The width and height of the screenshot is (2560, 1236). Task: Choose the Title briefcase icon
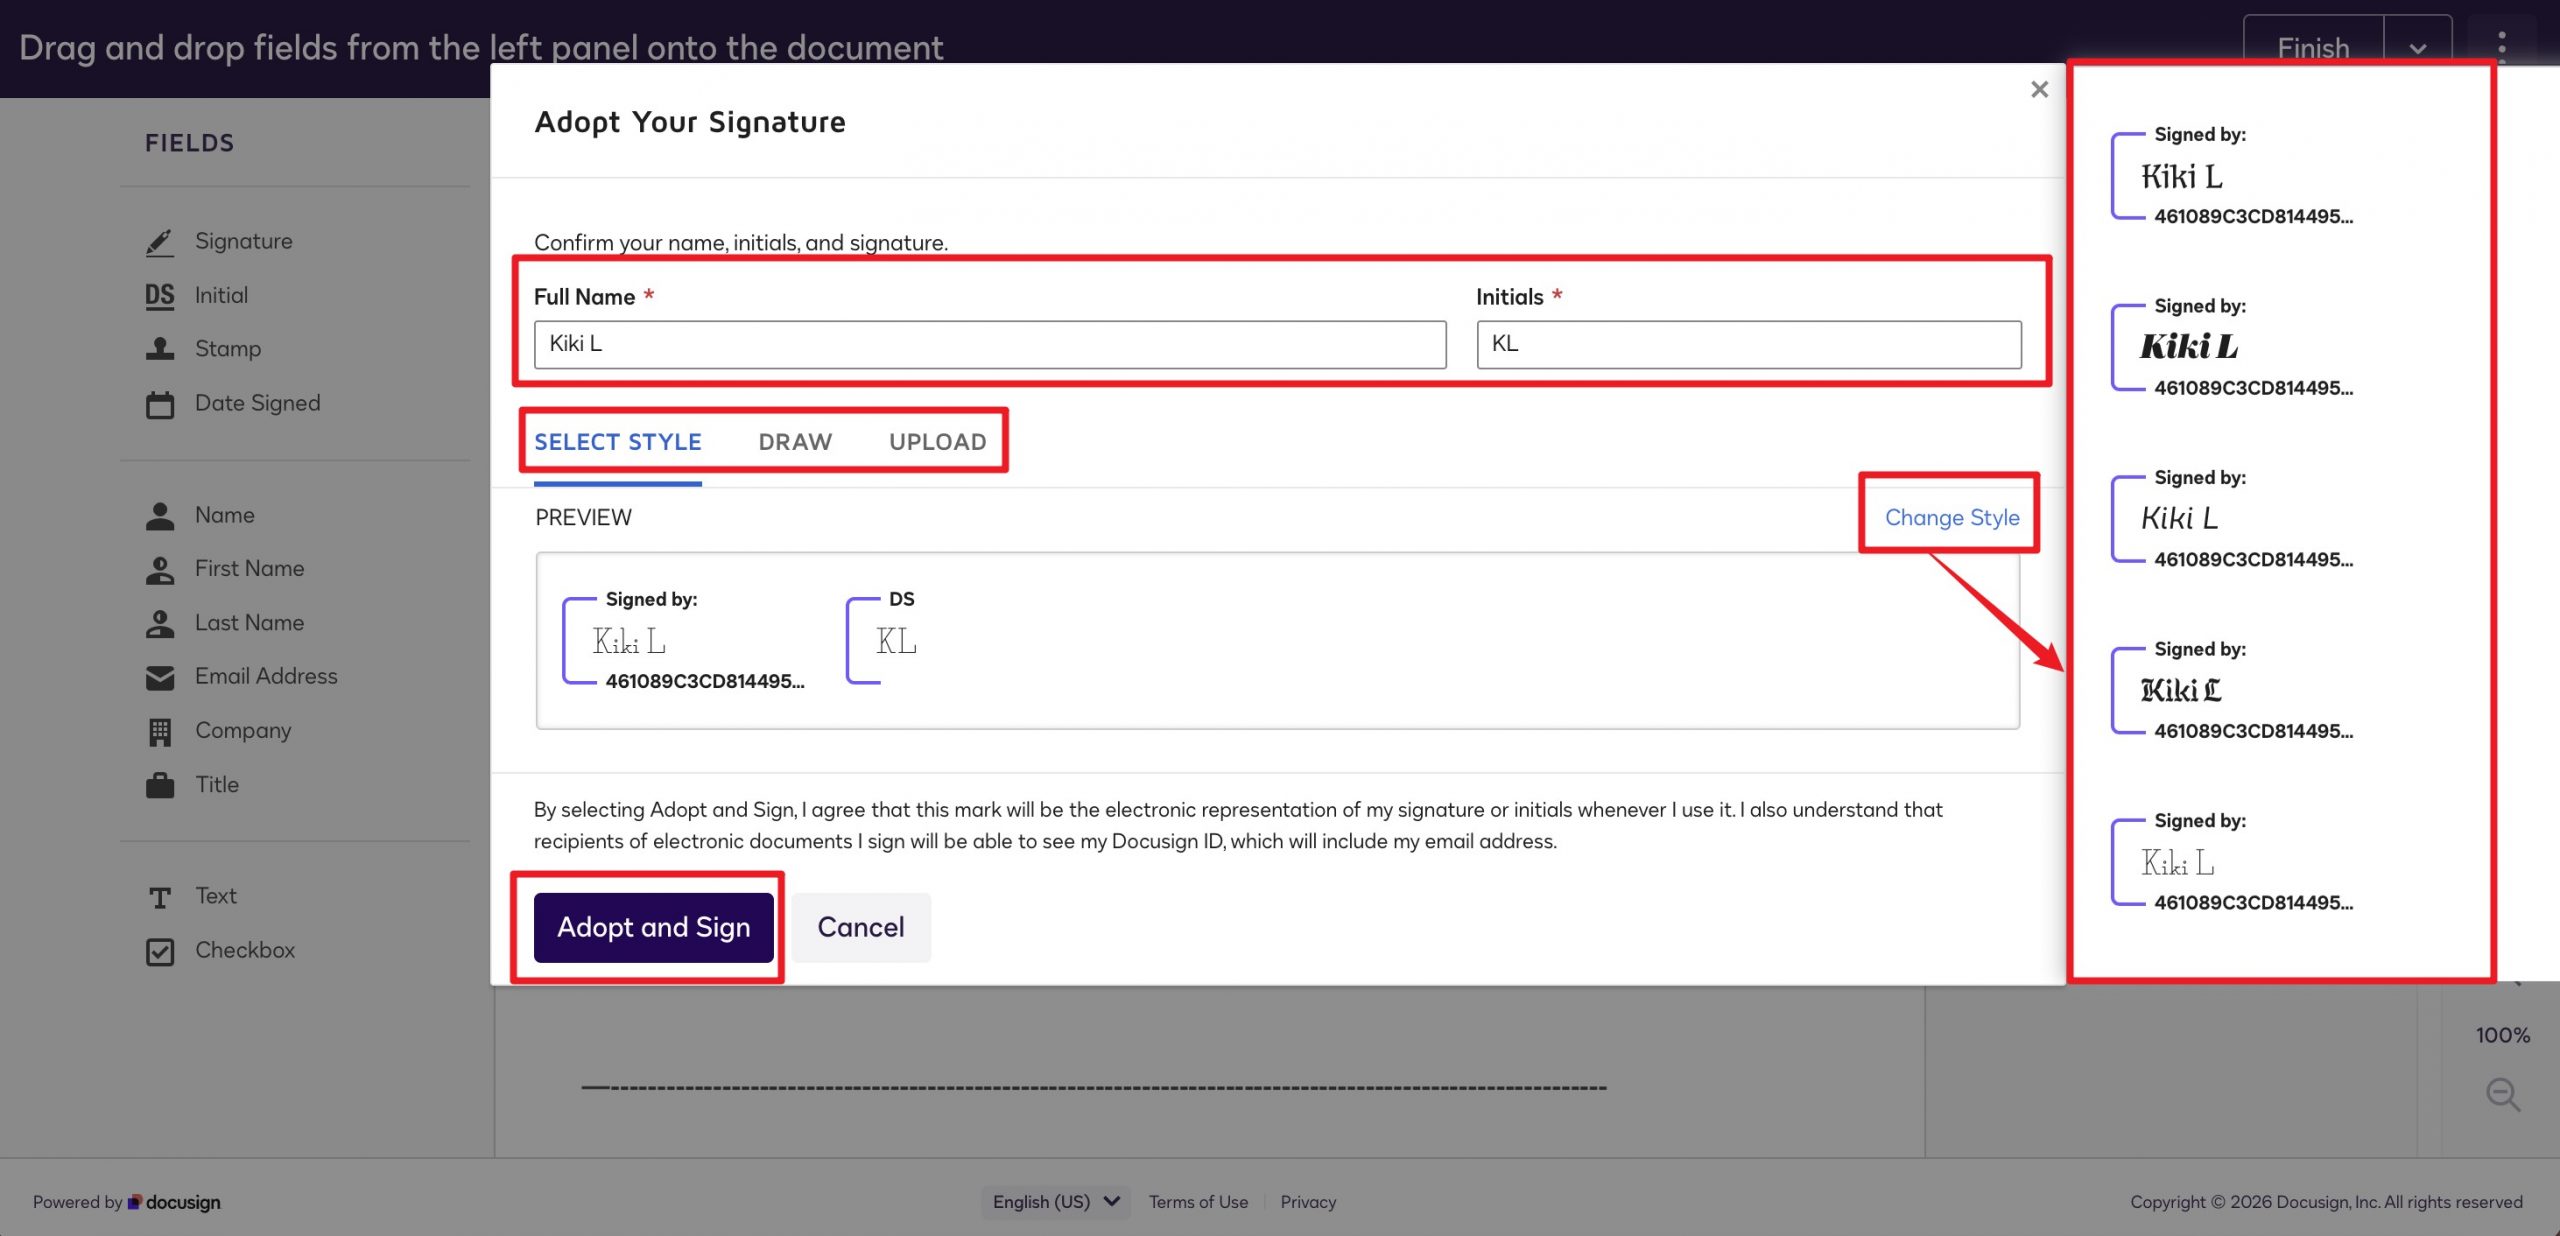click(x=160, y=785)
